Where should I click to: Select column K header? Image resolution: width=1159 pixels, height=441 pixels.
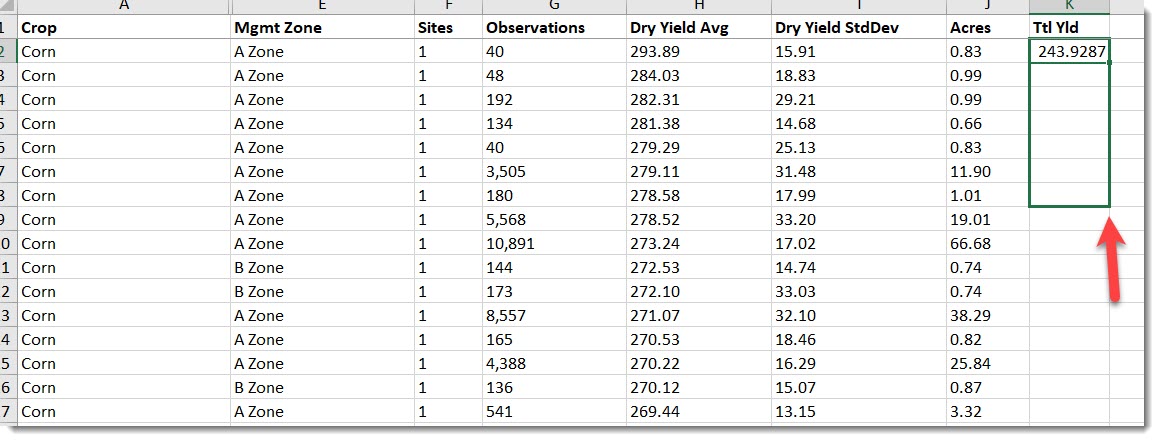click(1069, 6)
